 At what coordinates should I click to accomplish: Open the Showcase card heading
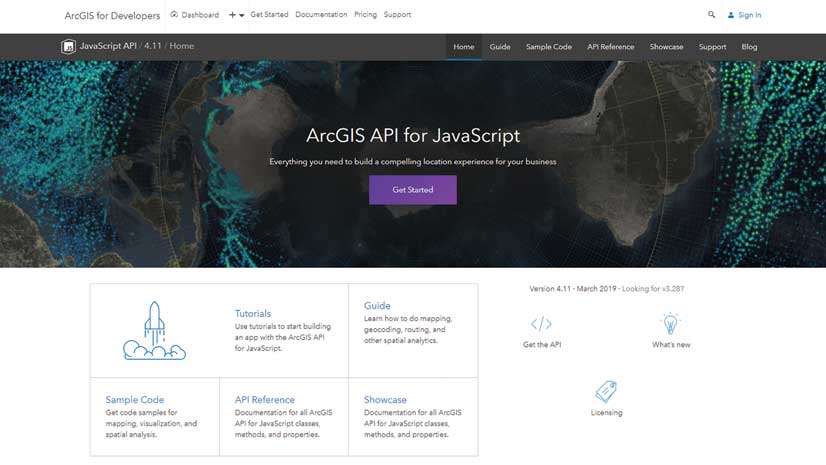pos(385,400)
